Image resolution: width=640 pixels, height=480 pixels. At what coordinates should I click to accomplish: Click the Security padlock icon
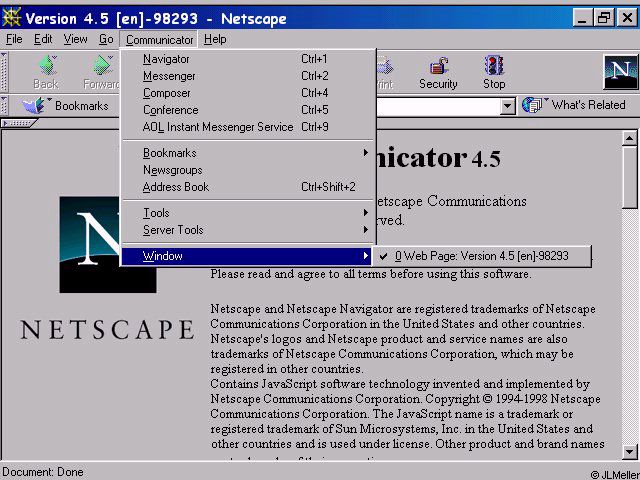tap(438, 66)
